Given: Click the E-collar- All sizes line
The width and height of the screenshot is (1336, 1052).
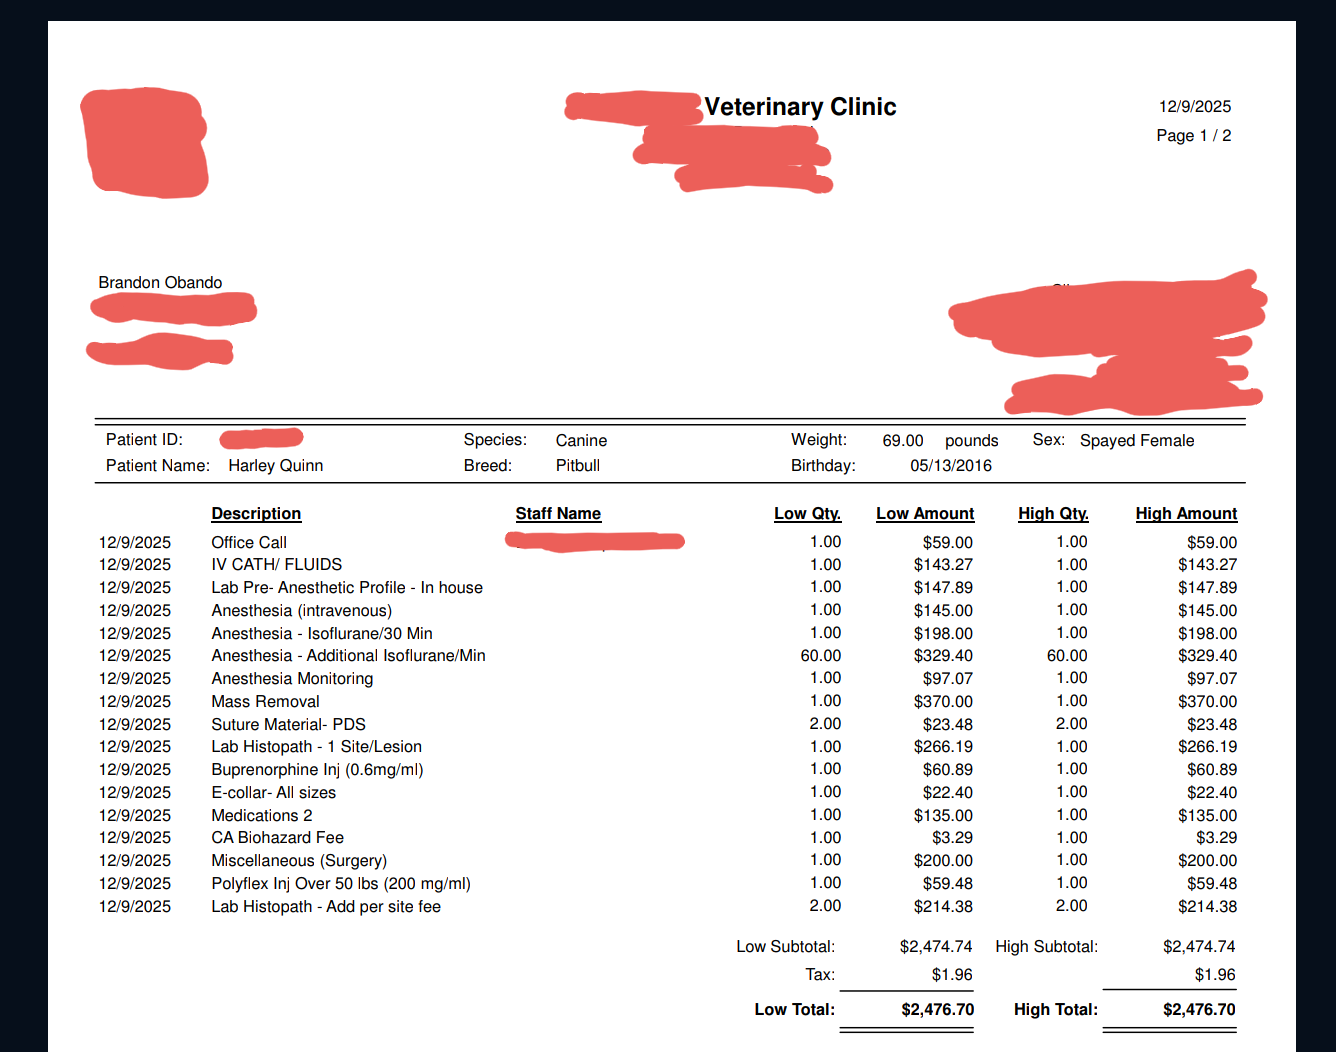Looking at the screenshot, I should [273, 793].
